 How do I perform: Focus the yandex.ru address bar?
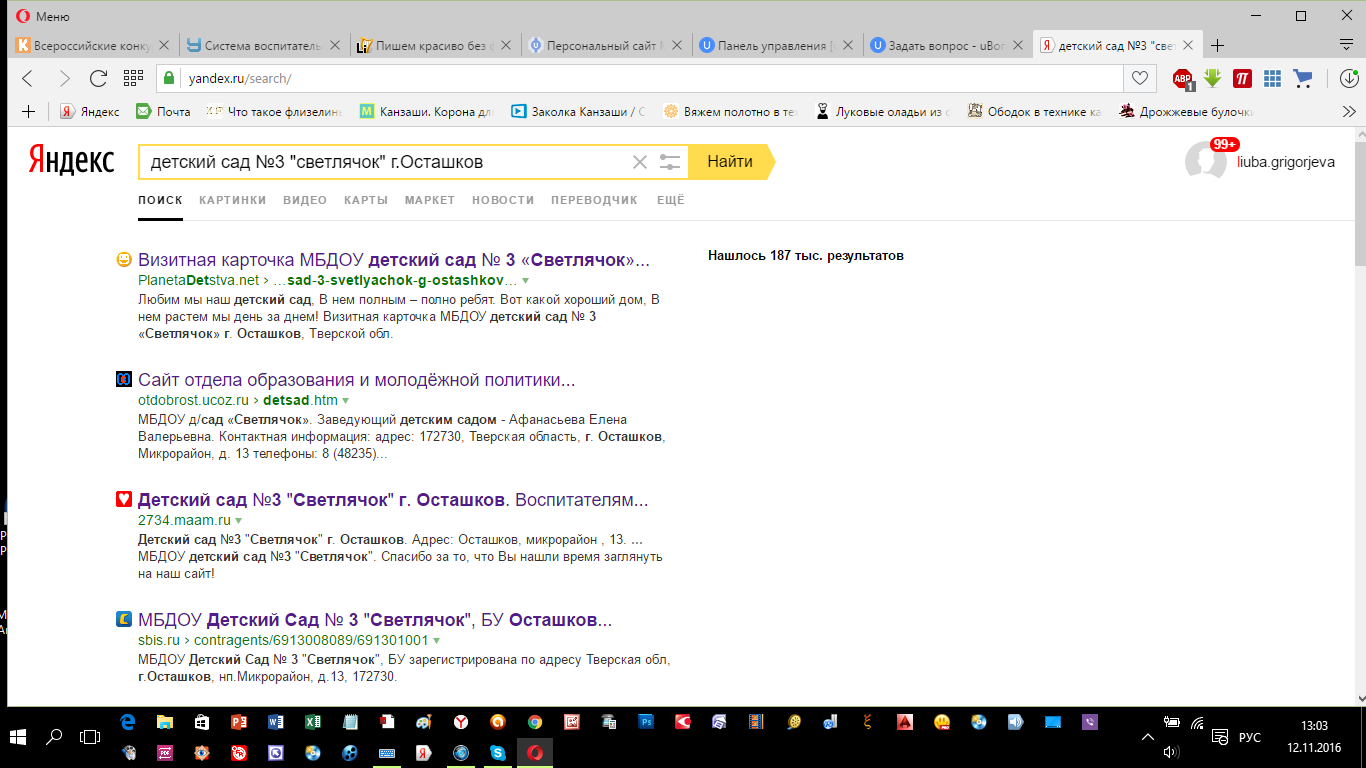click(x=640, y=78)
